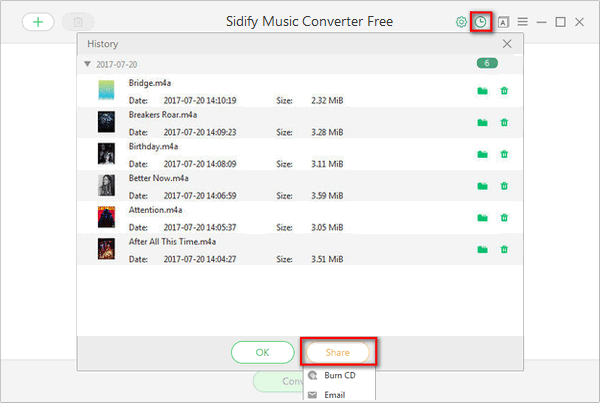The image size is (600, 404).
Task: Choose Burn CD from share menu
Action: pyautogui.click(x=339, y=375)
